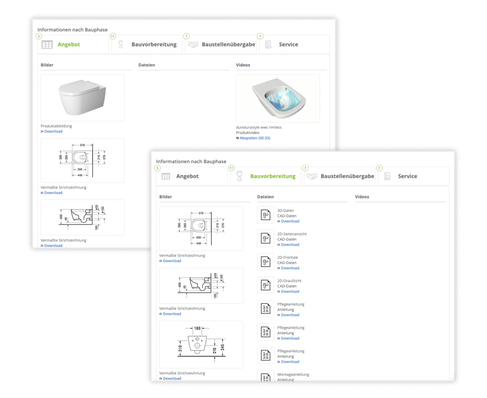Viewport: 487px width, 398px height.
Task: Download the 2D-Draufsicht CAD file
Action: [290, 291]
